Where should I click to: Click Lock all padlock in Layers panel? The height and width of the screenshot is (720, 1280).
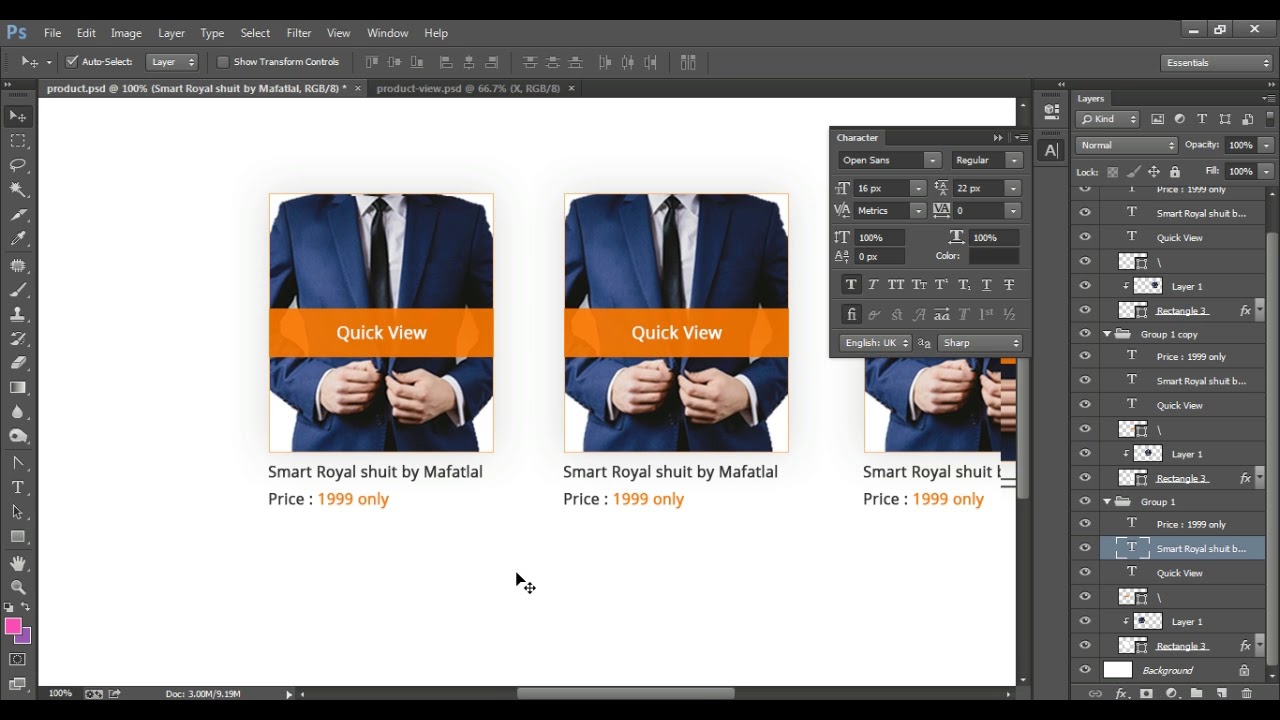[1175, 172]
